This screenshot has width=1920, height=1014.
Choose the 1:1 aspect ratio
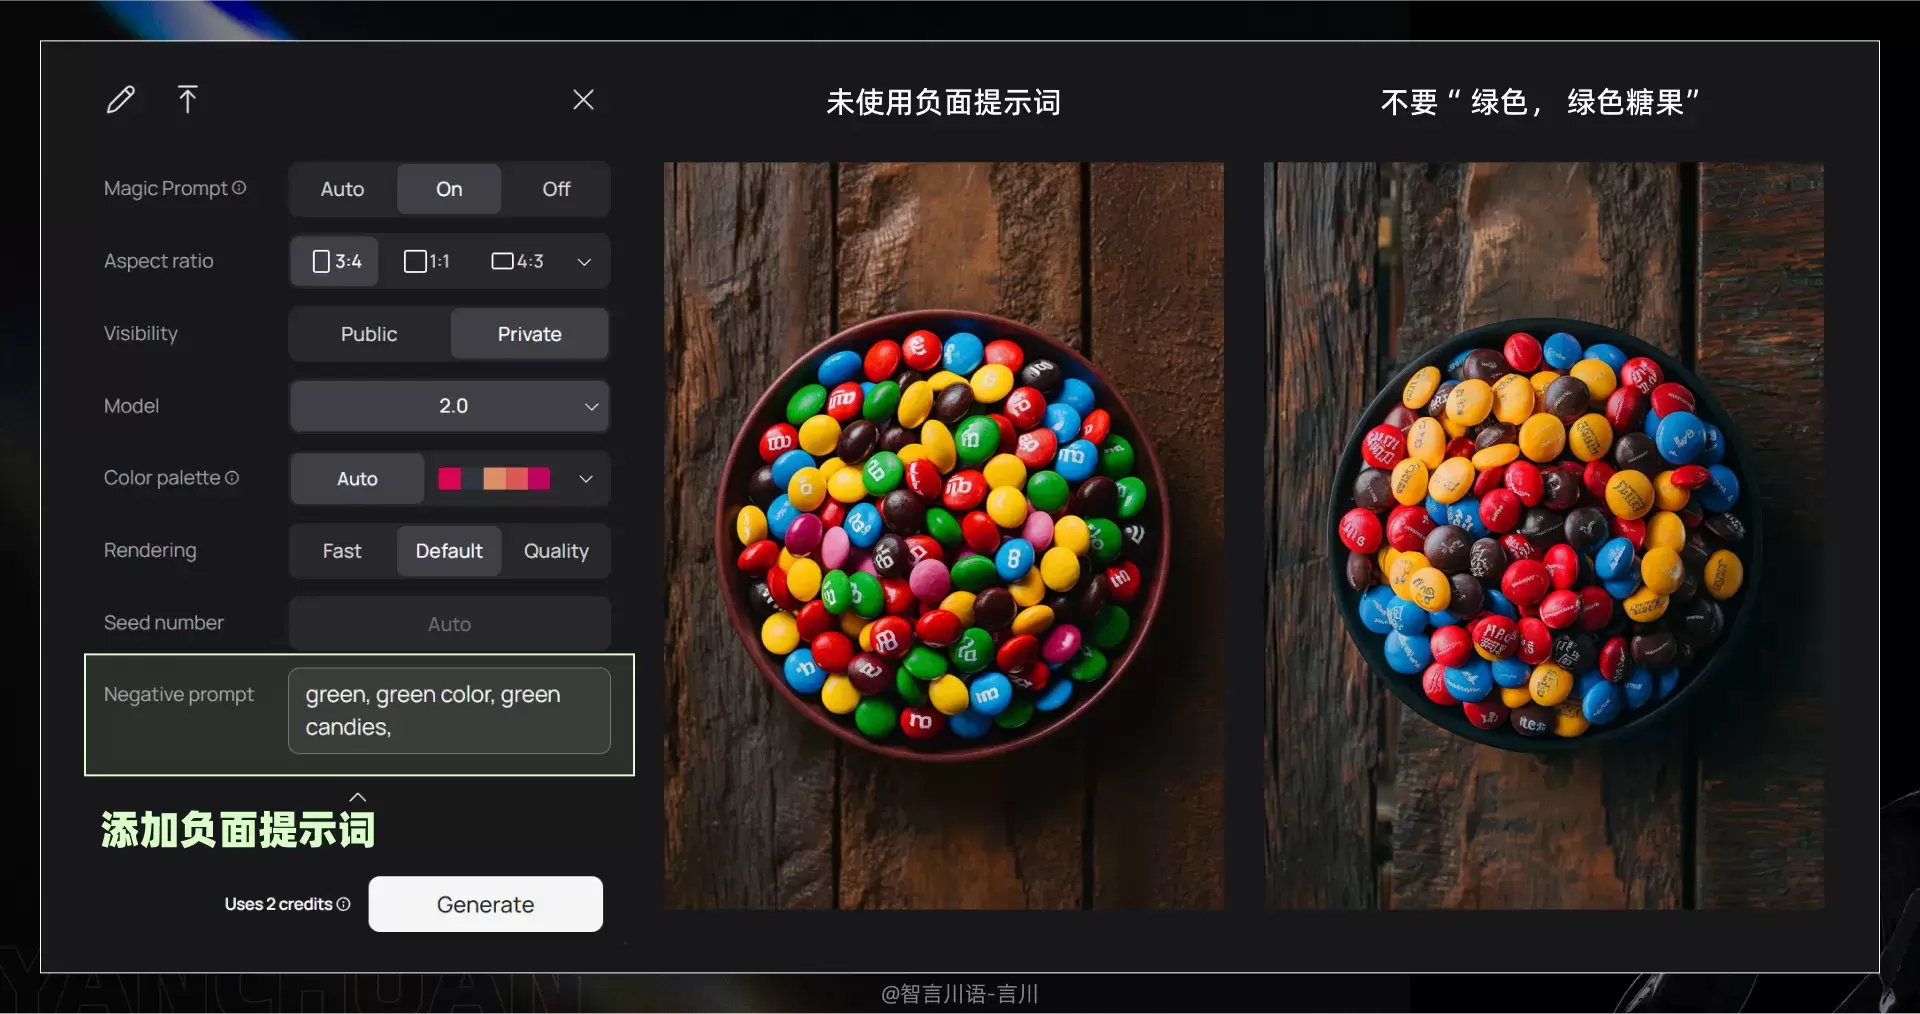(427, 261)
